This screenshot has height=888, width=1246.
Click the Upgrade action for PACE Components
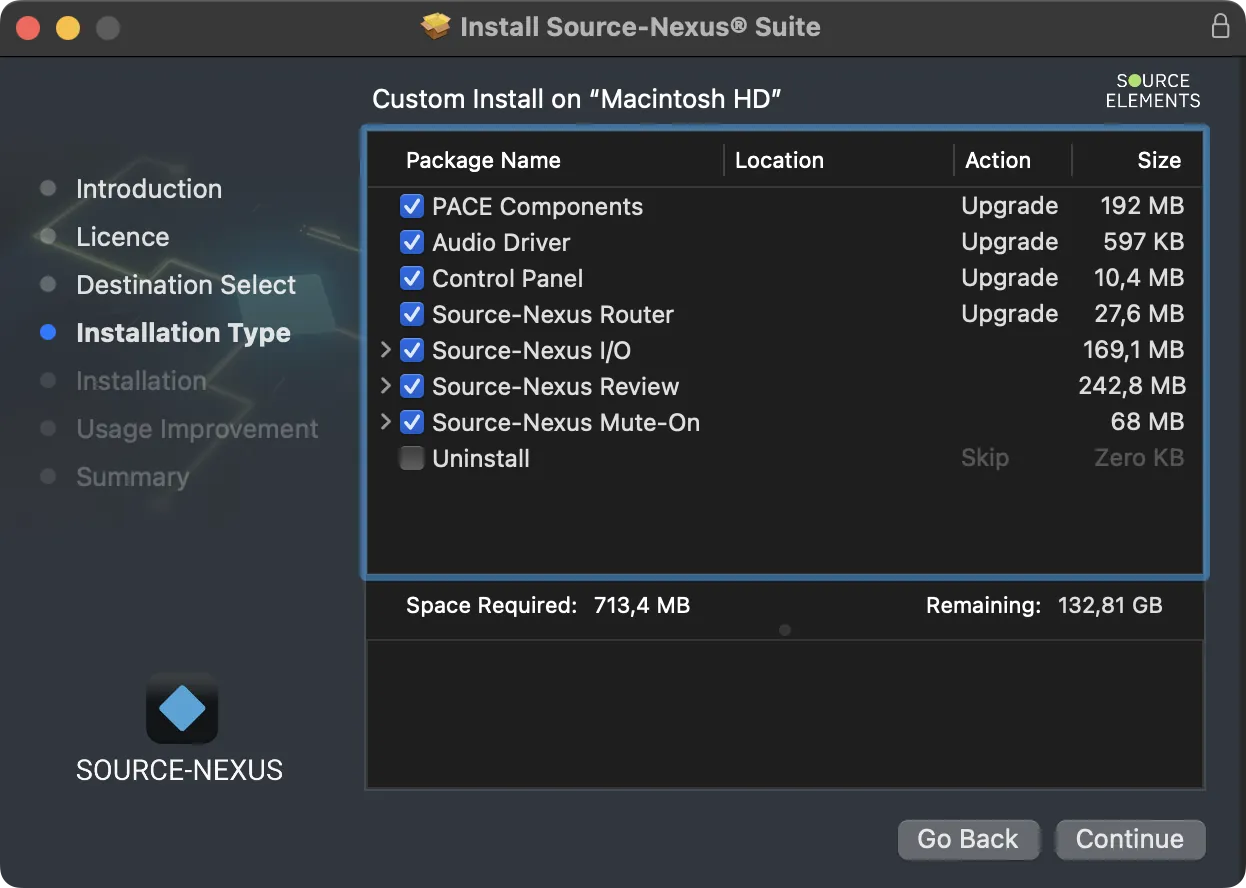tap(1009, 207)
